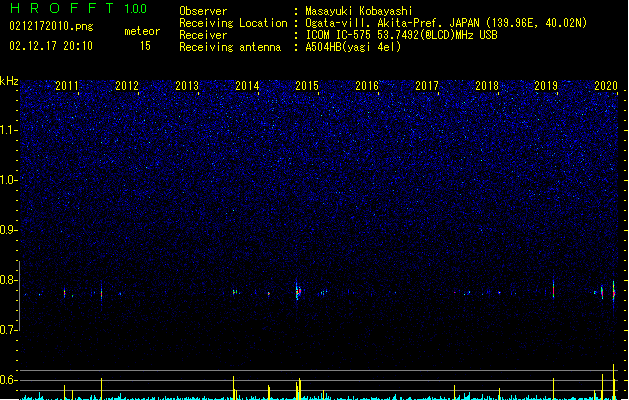The image size is (629, 400).
Task: Click the HROFFT 1.0.0 title text
Action: point(79,8)
